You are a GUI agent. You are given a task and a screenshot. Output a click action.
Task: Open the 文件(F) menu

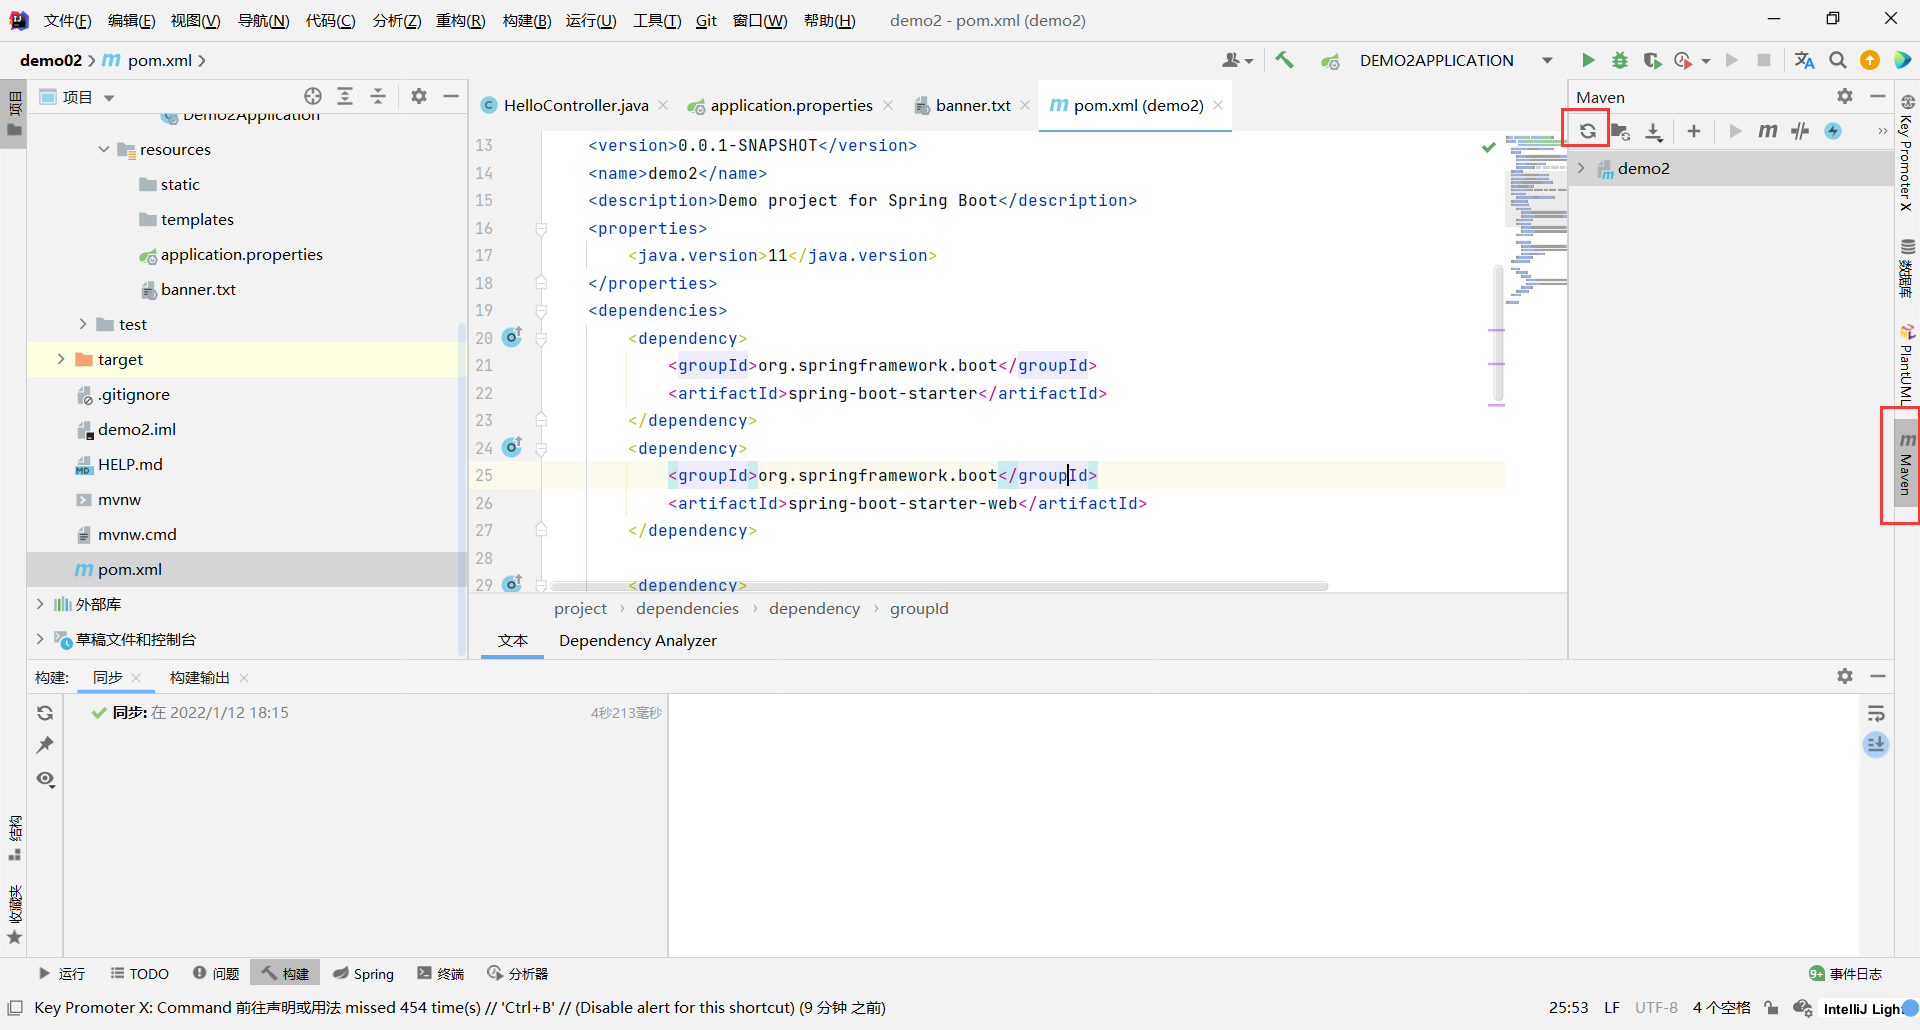tap(67, 20)
